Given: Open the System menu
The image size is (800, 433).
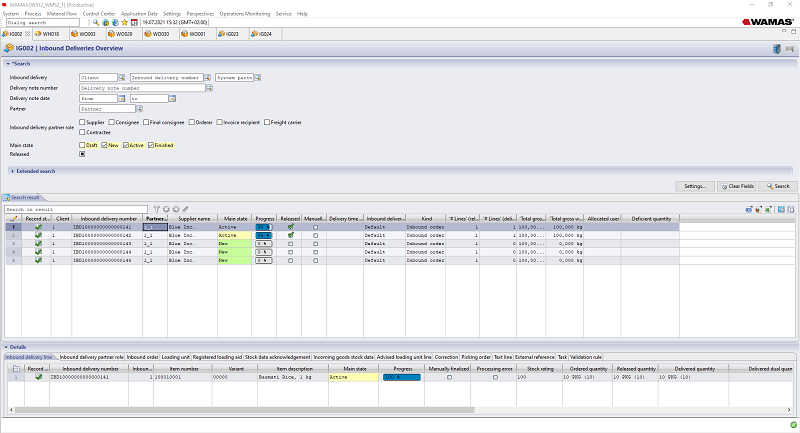Looking at the screenshot, I should pyautogui.click(x=11, y=14).
